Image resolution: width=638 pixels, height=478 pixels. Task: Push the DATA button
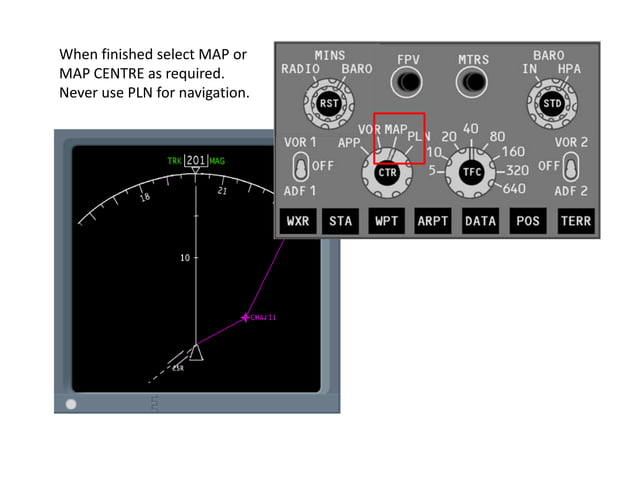pyautogui.click(x=481, y=221)
